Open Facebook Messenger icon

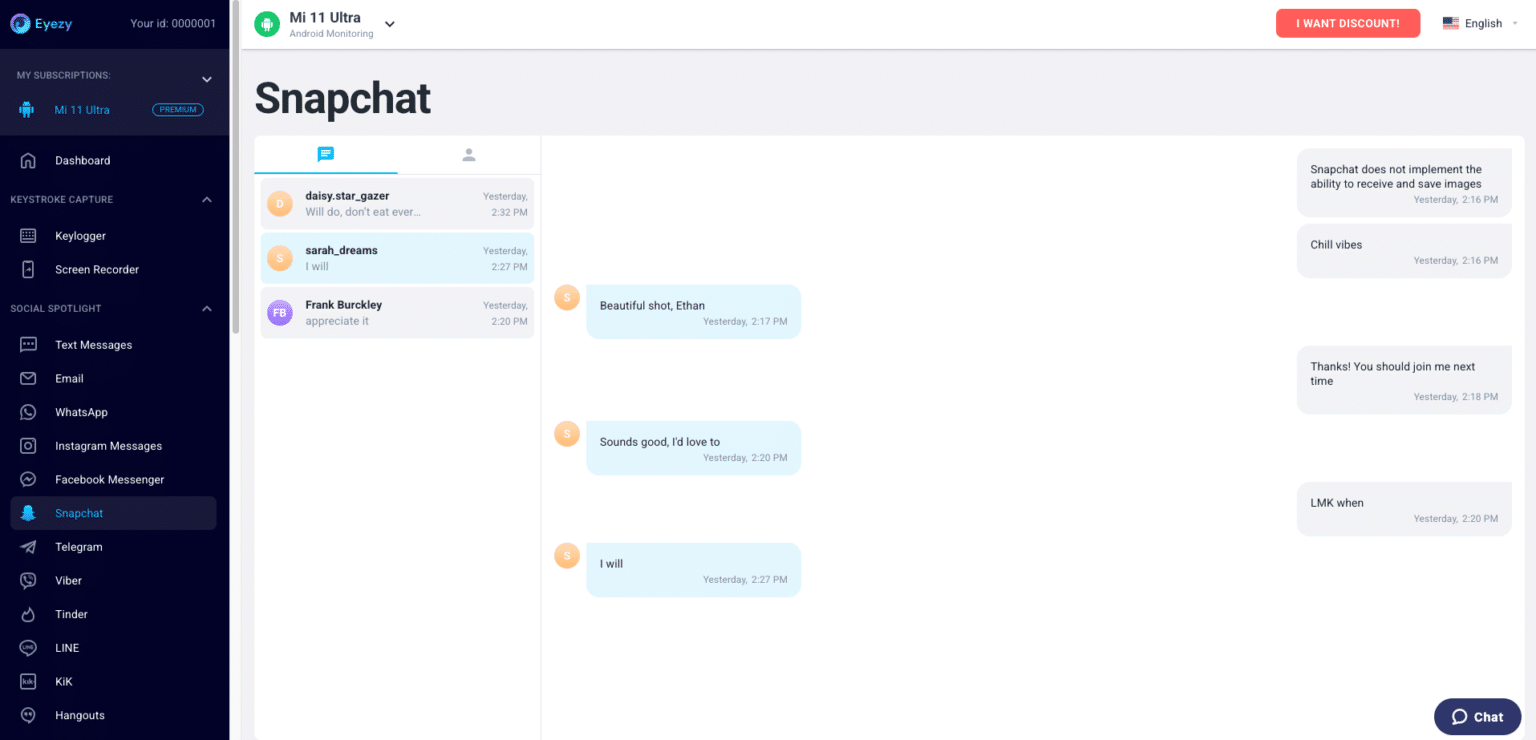(28, 480)
